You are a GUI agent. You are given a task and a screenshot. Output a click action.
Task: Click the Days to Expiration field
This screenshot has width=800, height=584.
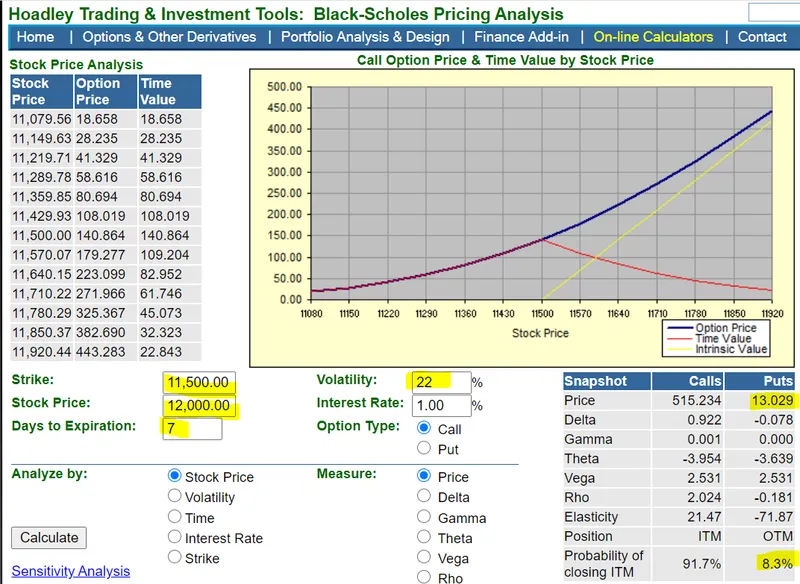pyautogui.click(x=192, y=428)
